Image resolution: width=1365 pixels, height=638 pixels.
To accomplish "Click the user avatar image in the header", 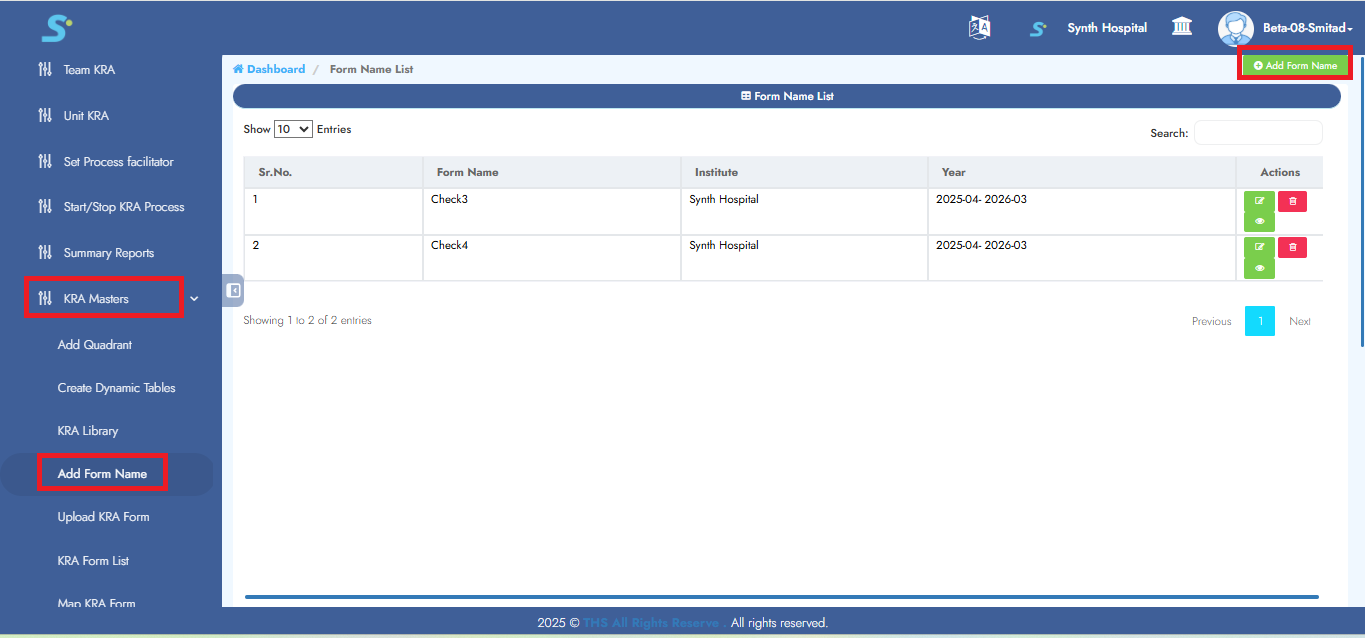I will [x=1235, y=28].
